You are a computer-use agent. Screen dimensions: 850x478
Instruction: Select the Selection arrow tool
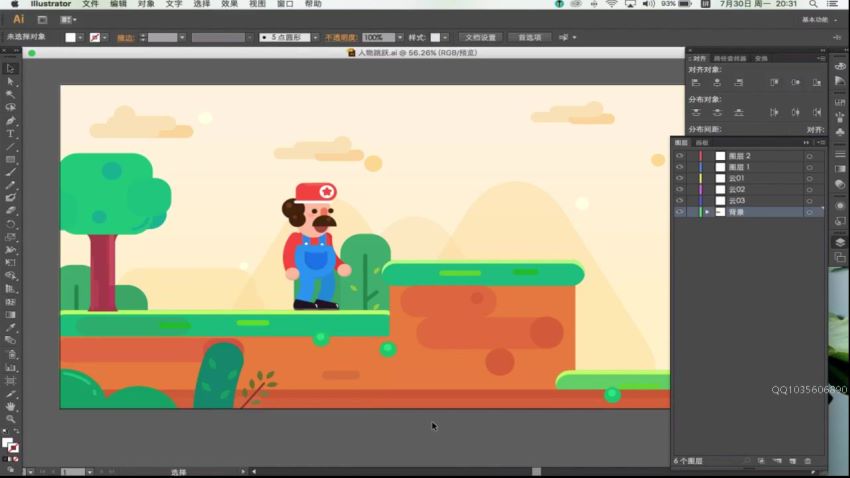coord(11,68)
